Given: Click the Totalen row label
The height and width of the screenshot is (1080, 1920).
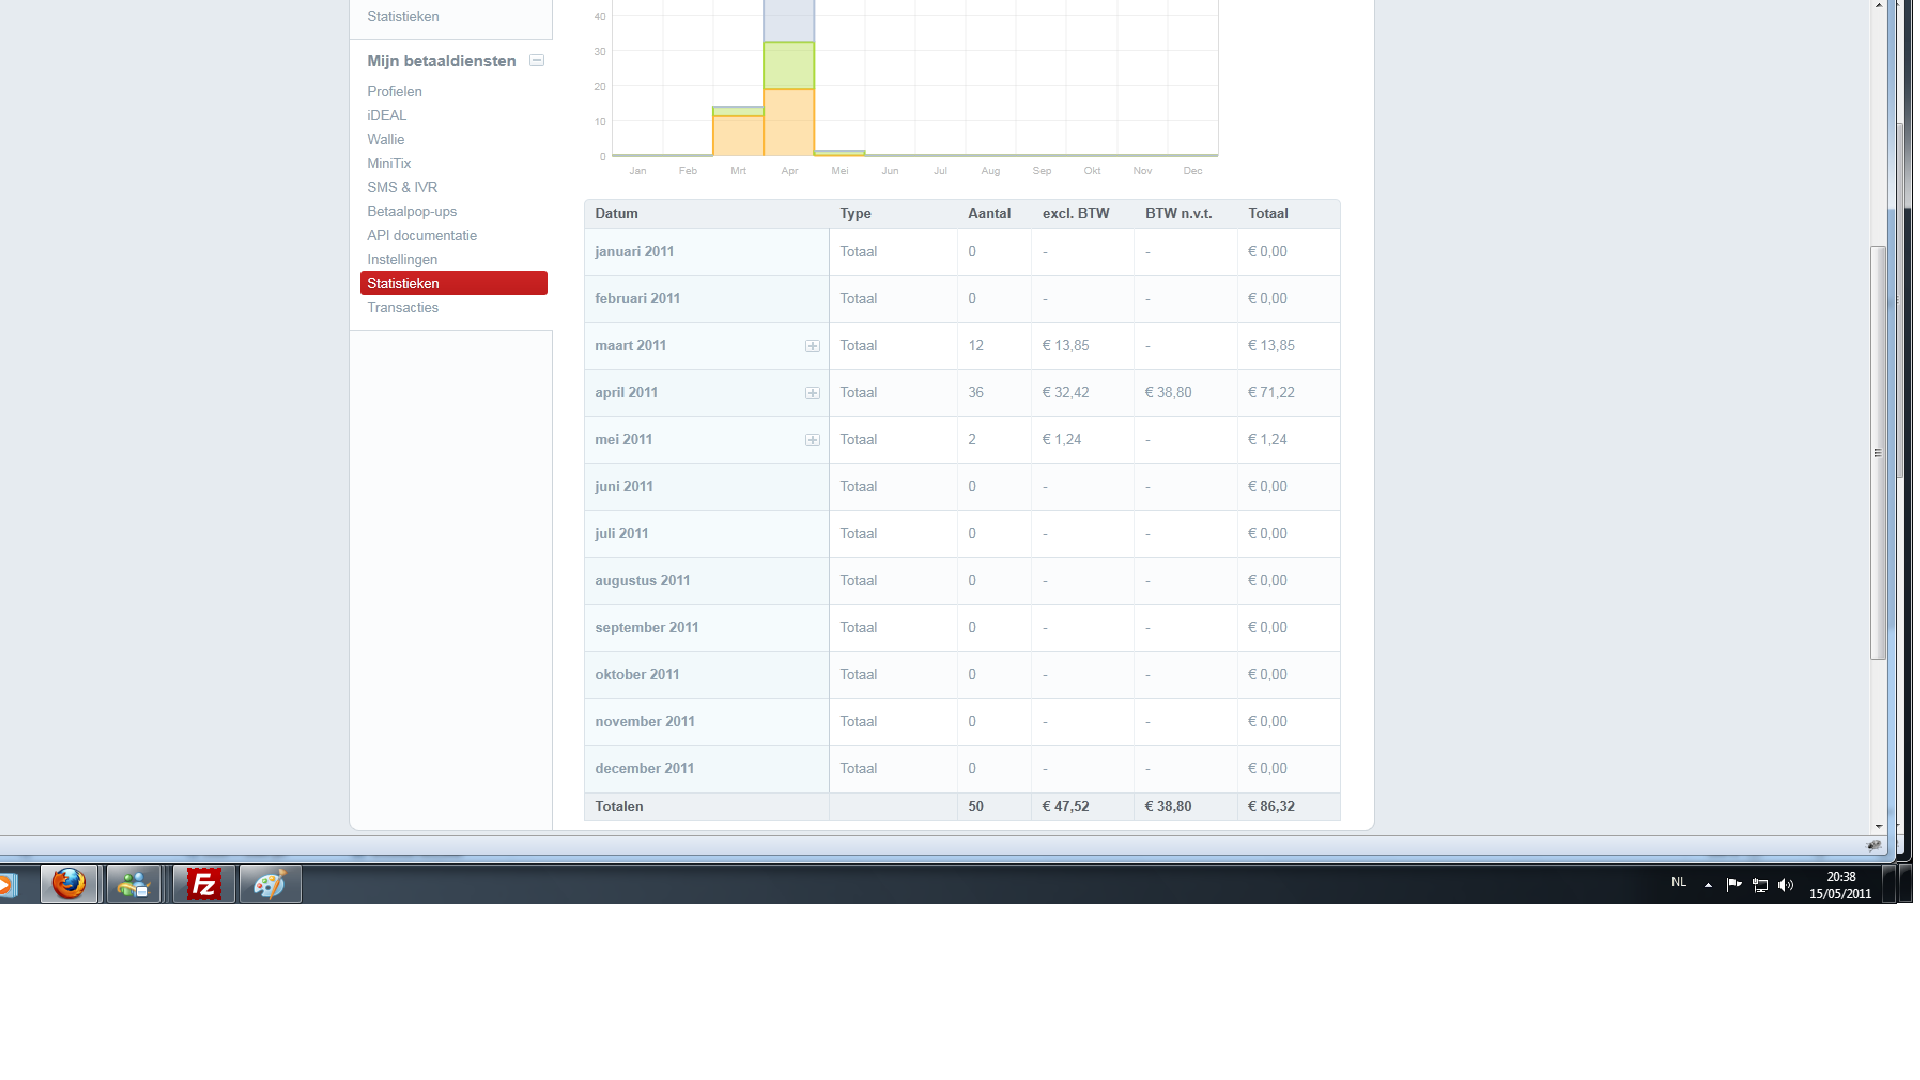Looking at the screenshot, I should [619, 806].
